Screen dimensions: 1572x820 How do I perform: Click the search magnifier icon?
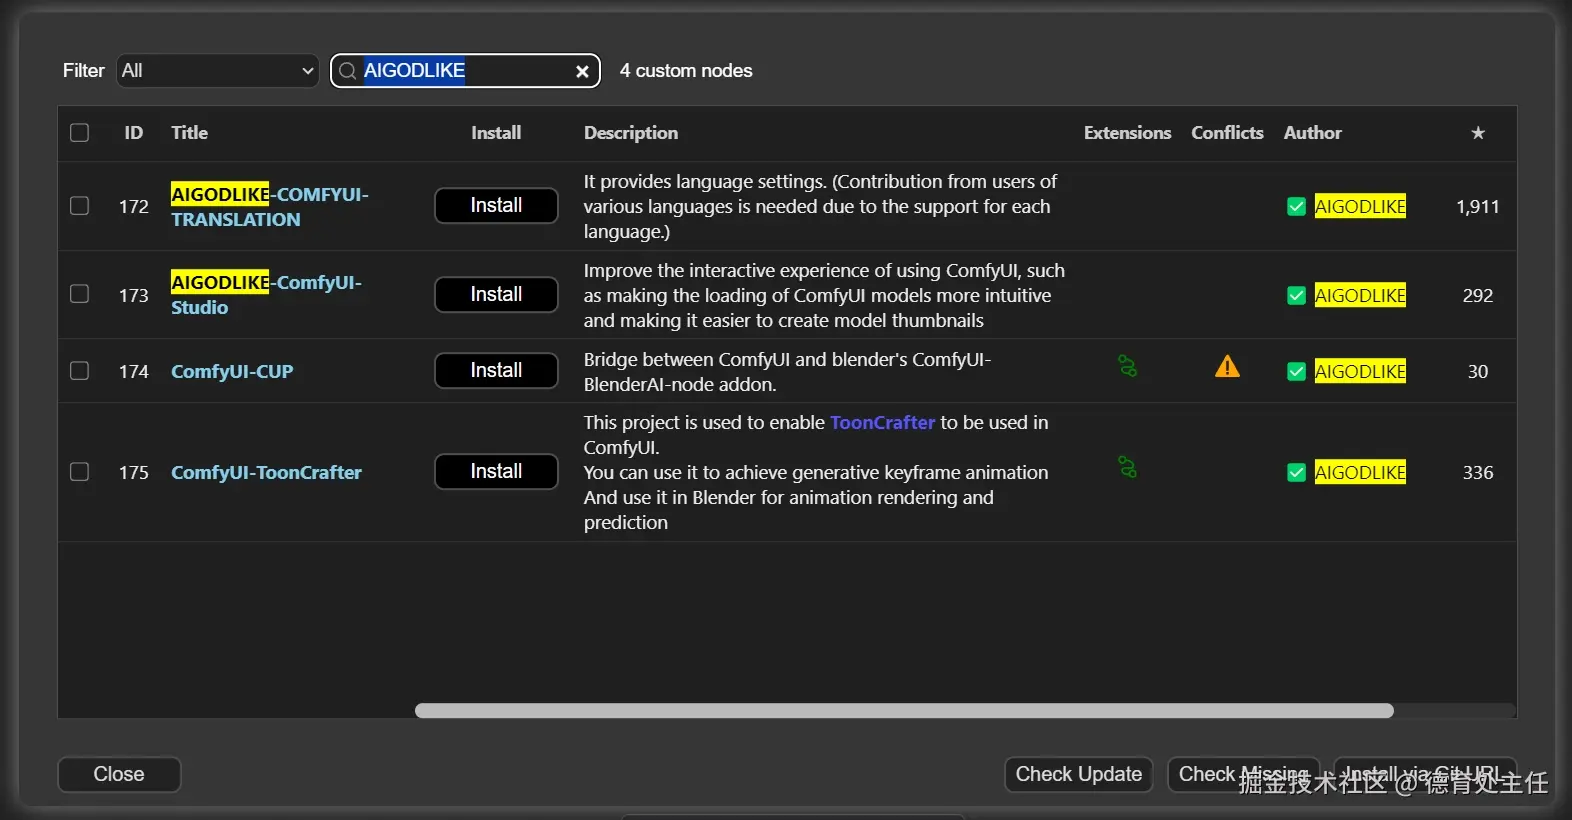pos(348,71)
